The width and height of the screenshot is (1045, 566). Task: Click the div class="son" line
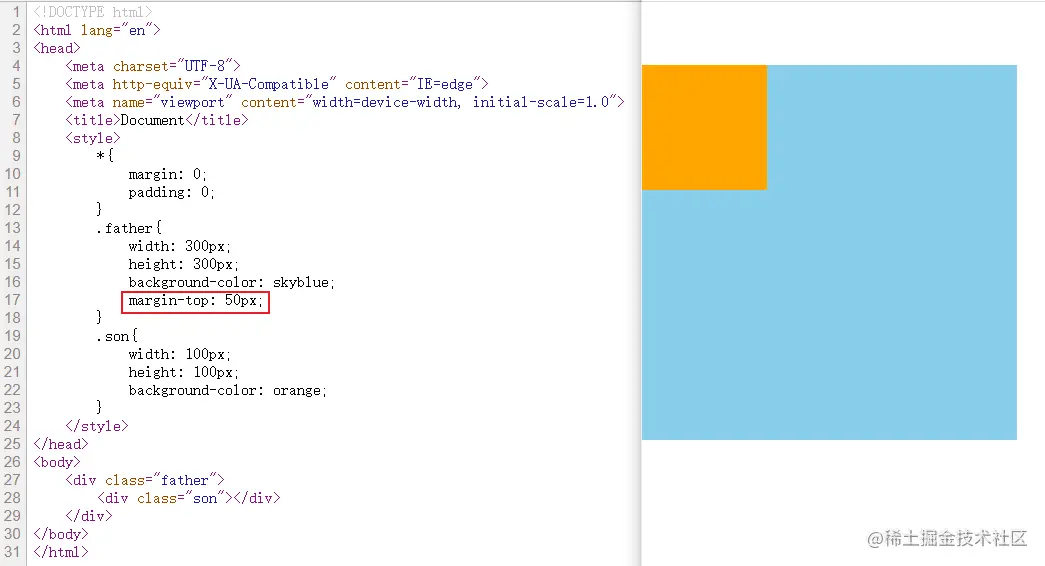point(189,498)
